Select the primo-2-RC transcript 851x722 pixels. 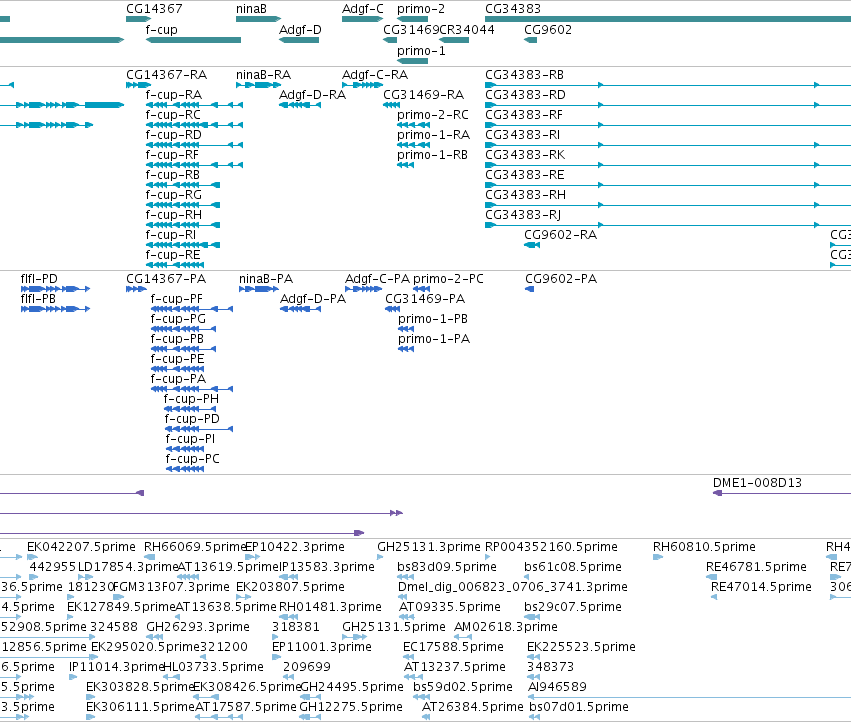414,125
